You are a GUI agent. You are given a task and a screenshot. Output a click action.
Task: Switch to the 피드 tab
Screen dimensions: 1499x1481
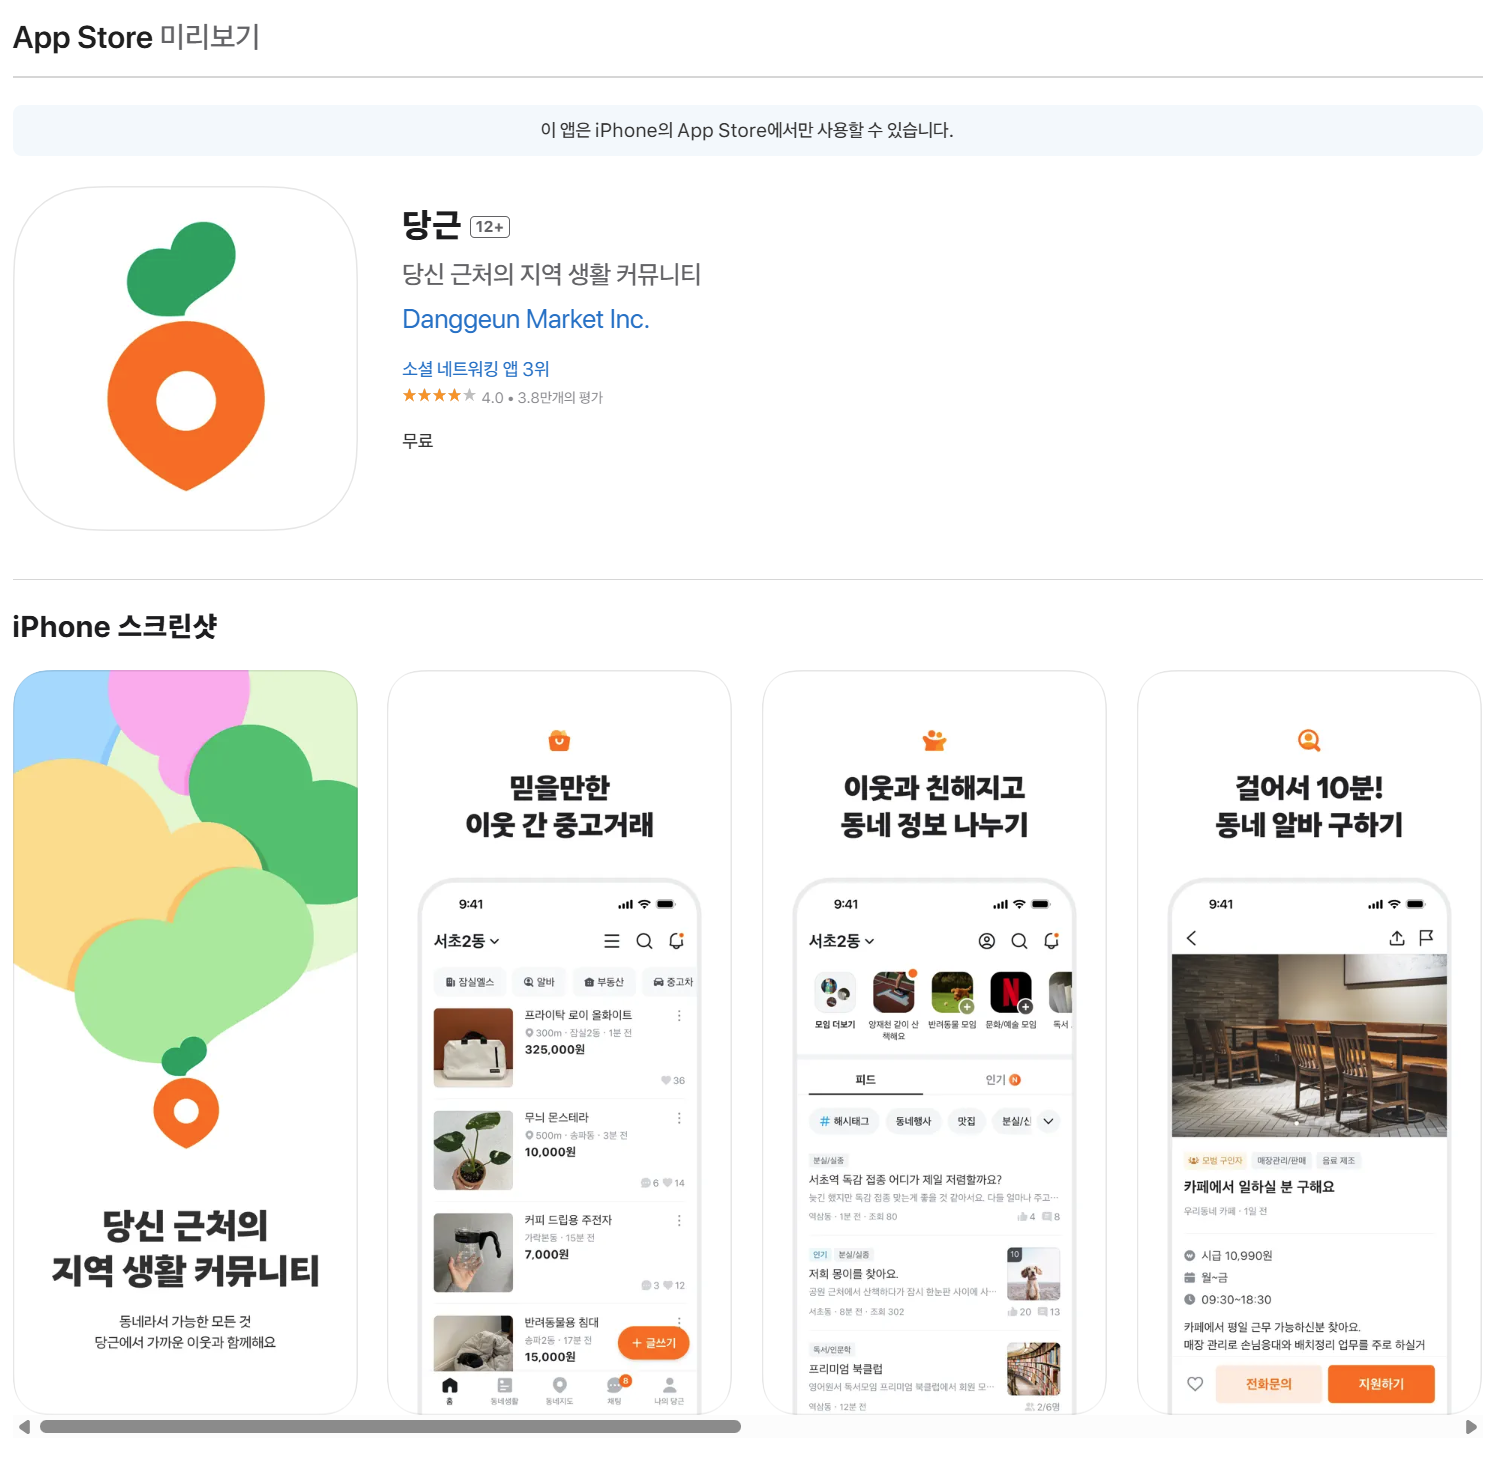866,1080
